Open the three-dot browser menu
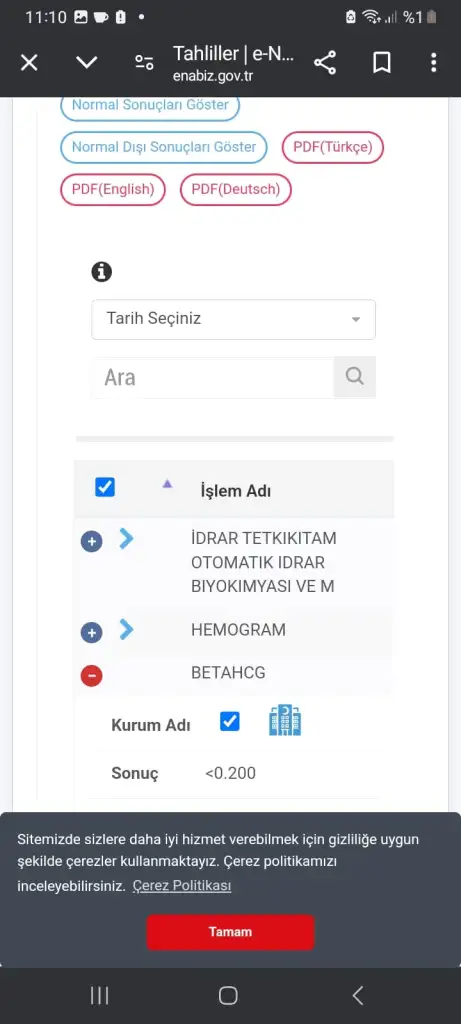The width and height of the screenshot is (461, 1024). pos(434,63)
